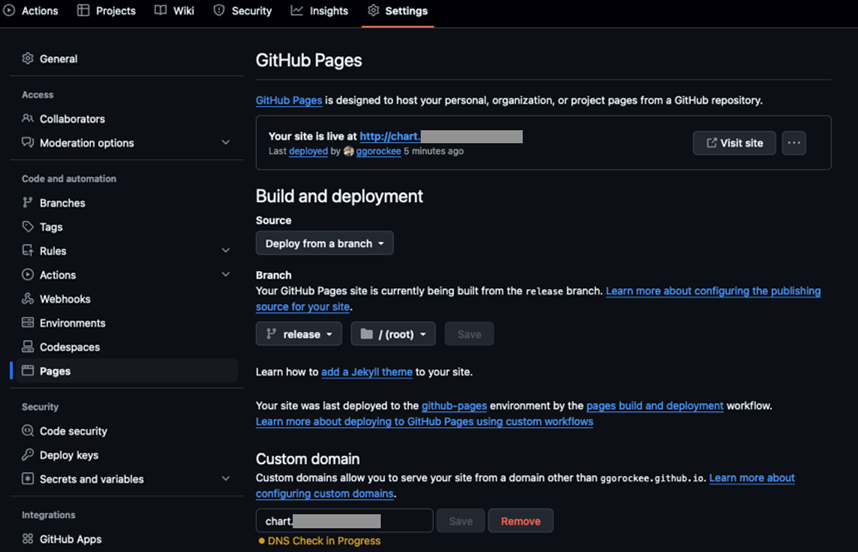Open Learn more about deploying custom workflows link

pos(425,422)
